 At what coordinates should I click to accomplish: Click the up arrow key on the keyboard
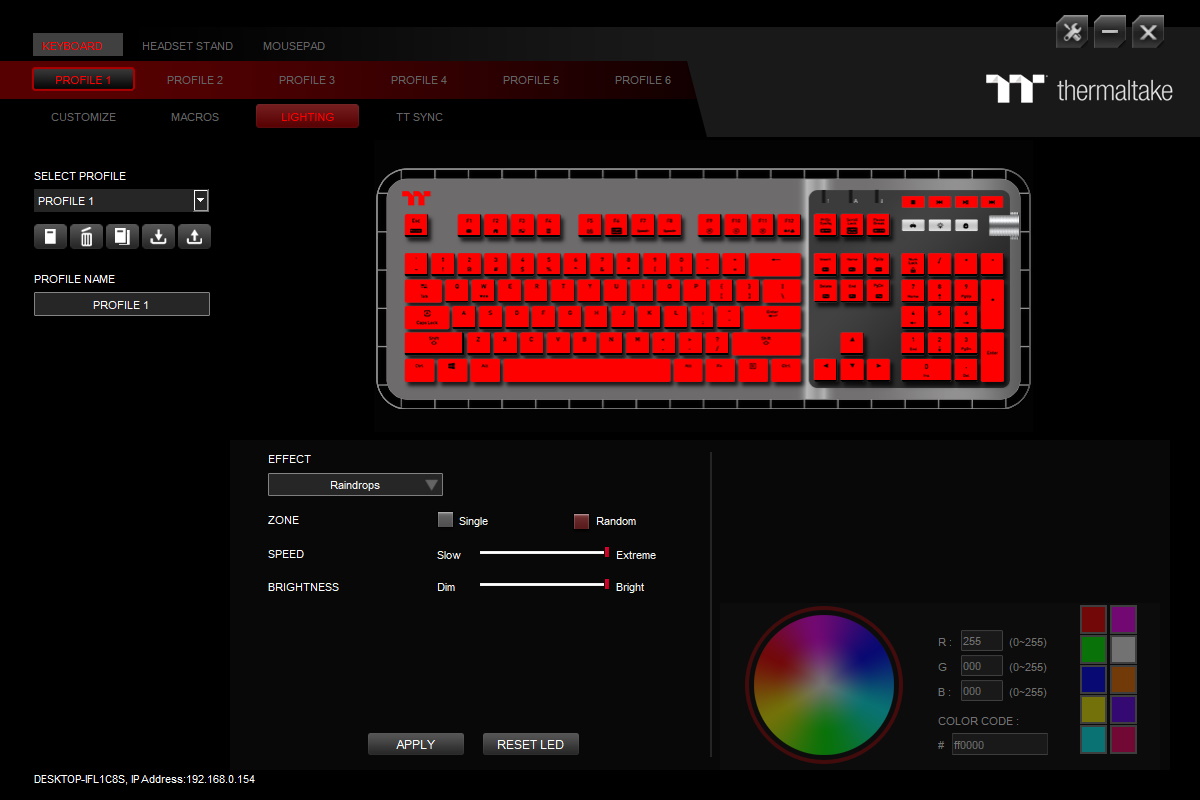point(851,343)
